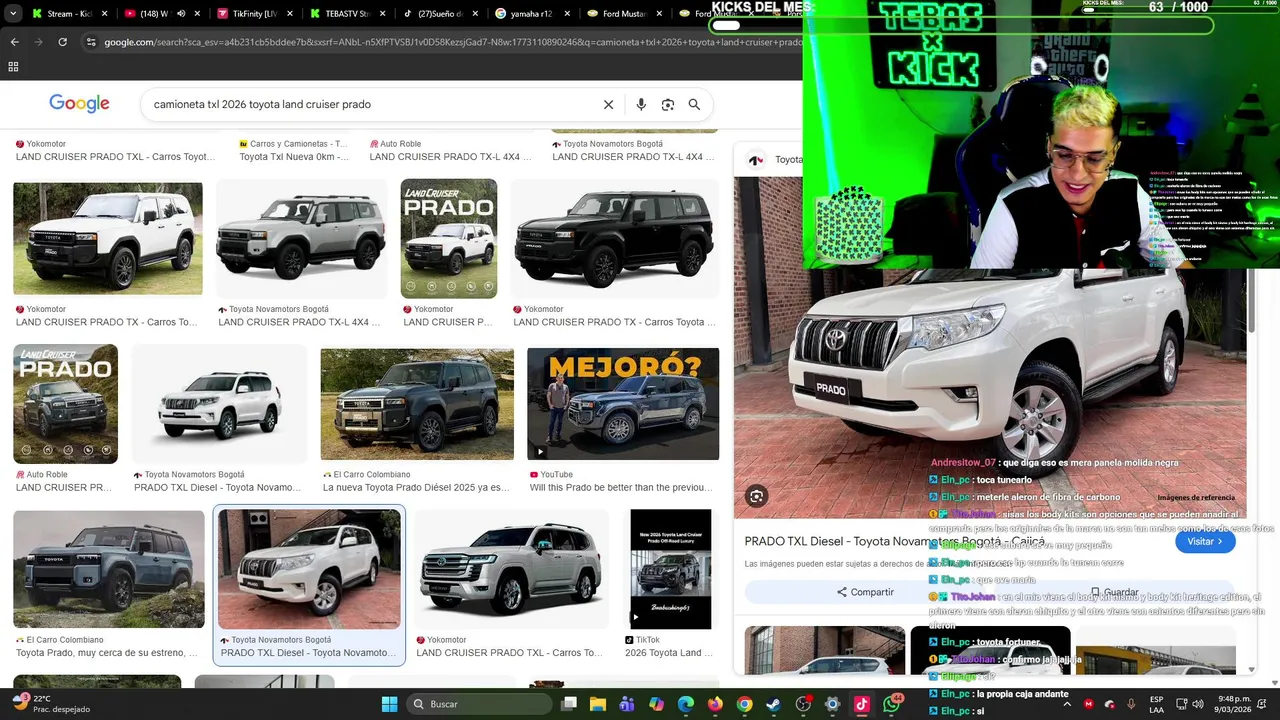
Task: Open Task View from the taskbar
Action: point(569,704)
